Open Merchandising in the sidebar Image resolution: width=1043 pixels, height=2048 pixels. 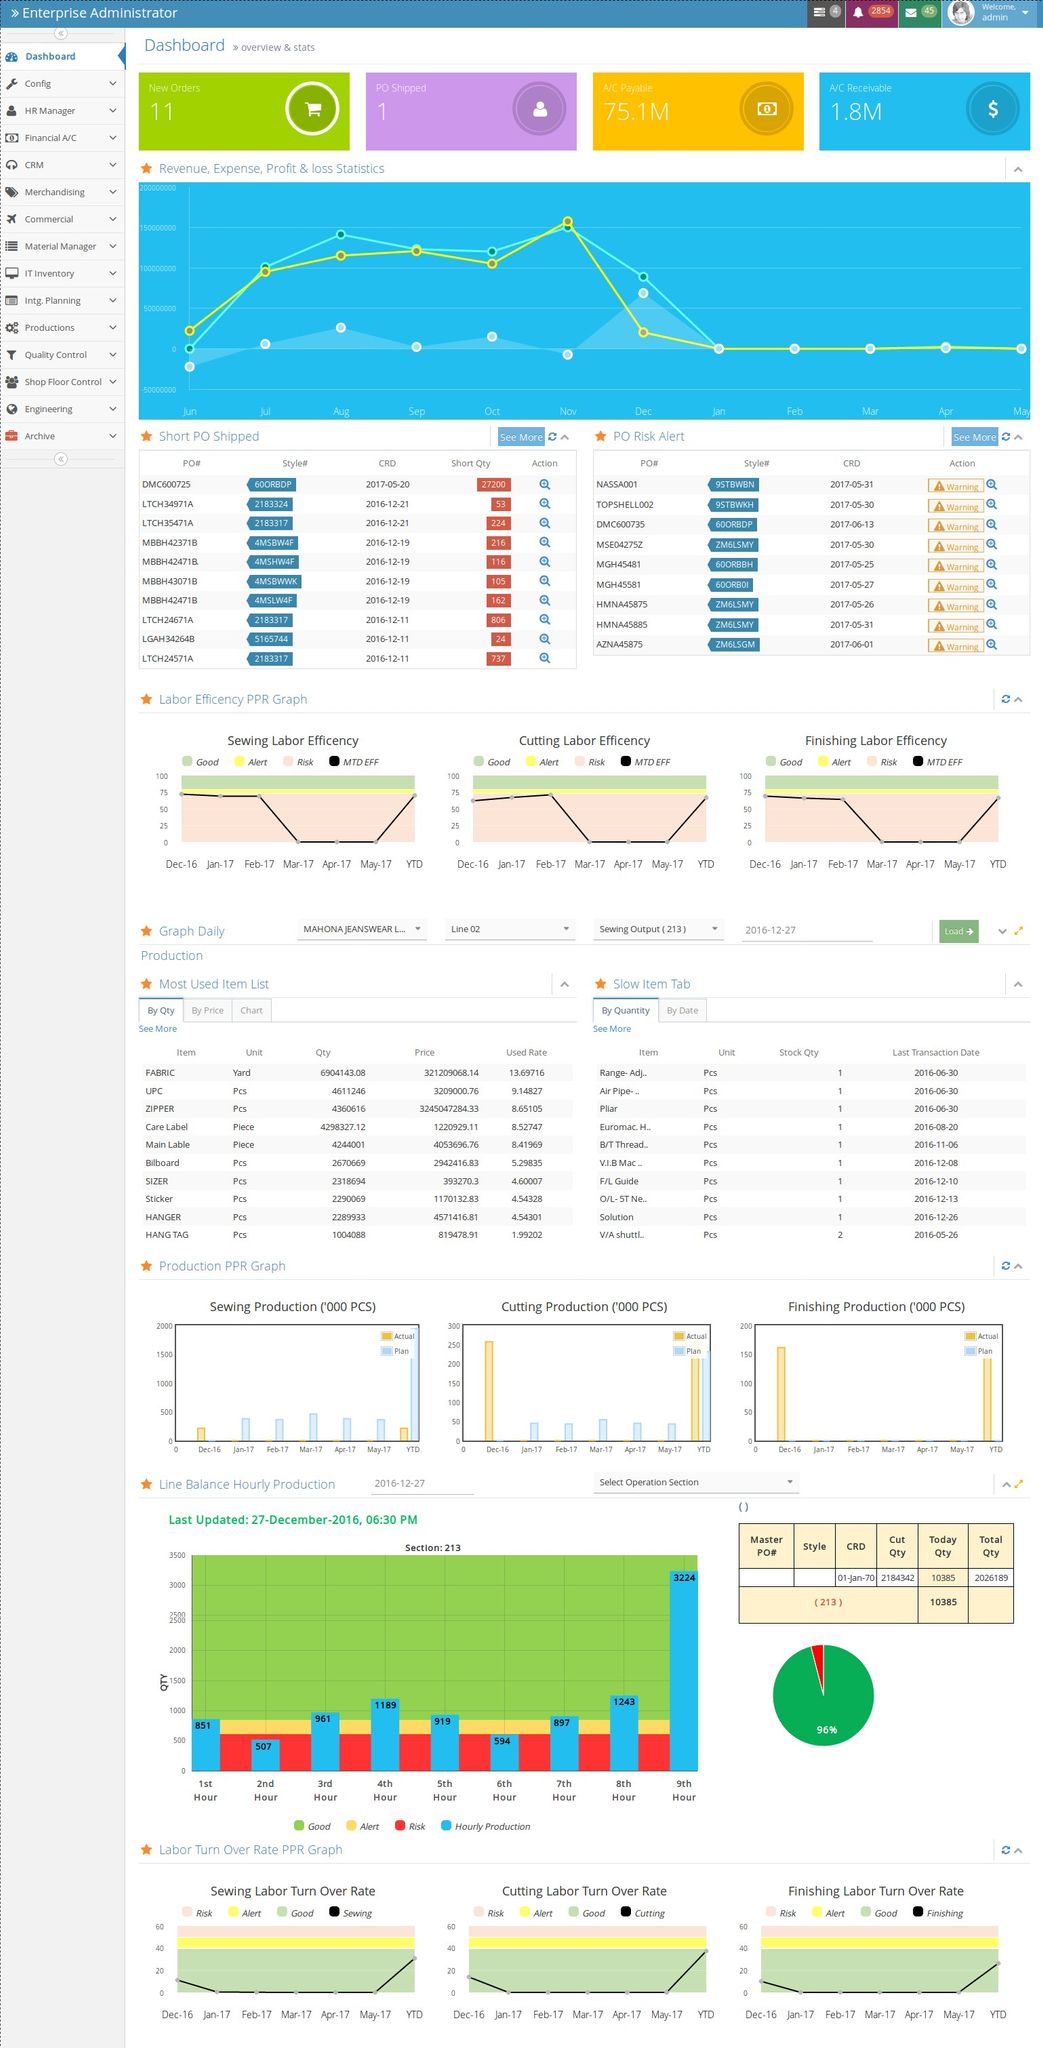pyautogui.click(x=62, y=192)
